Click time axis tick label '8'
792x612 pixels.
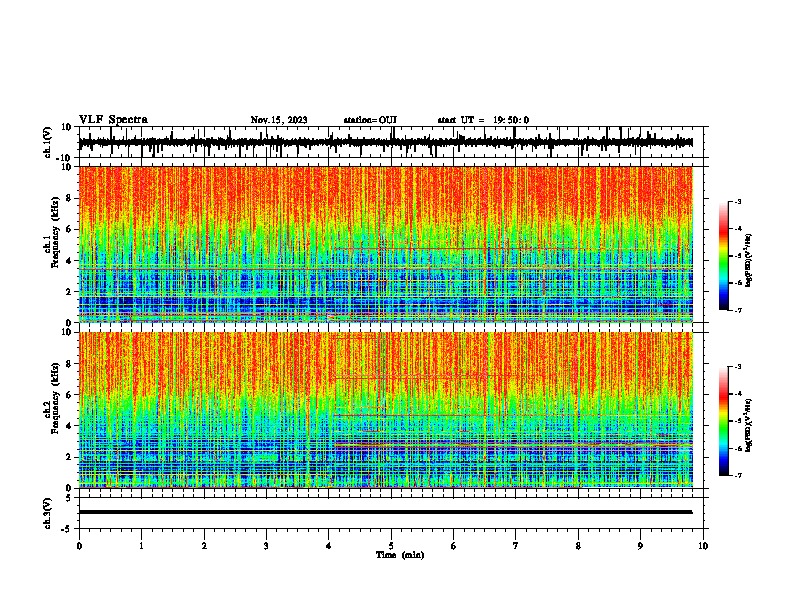(x=578, y=546)
